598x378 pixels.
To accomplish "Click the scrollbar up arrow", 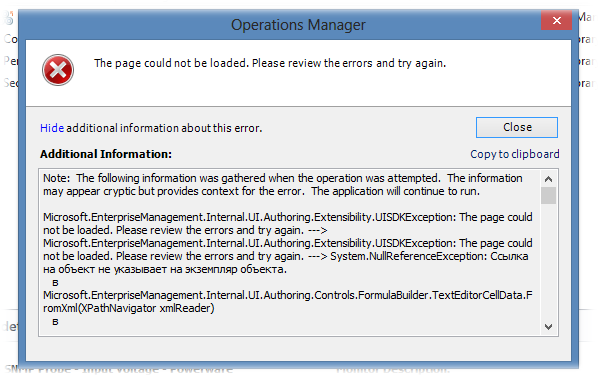I will click(548, 179).
